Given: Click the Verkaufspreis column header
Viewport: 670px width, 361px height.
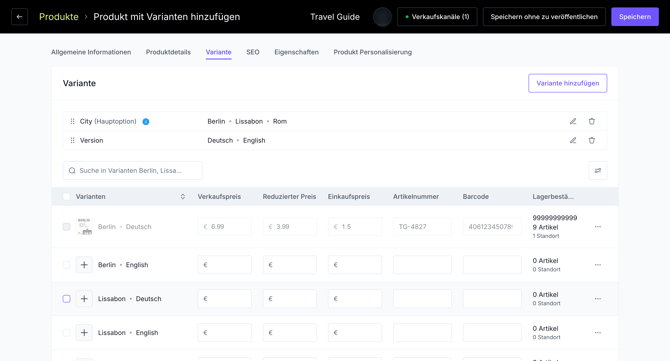Looking at the screenshot, I should (x=219, y=197).
